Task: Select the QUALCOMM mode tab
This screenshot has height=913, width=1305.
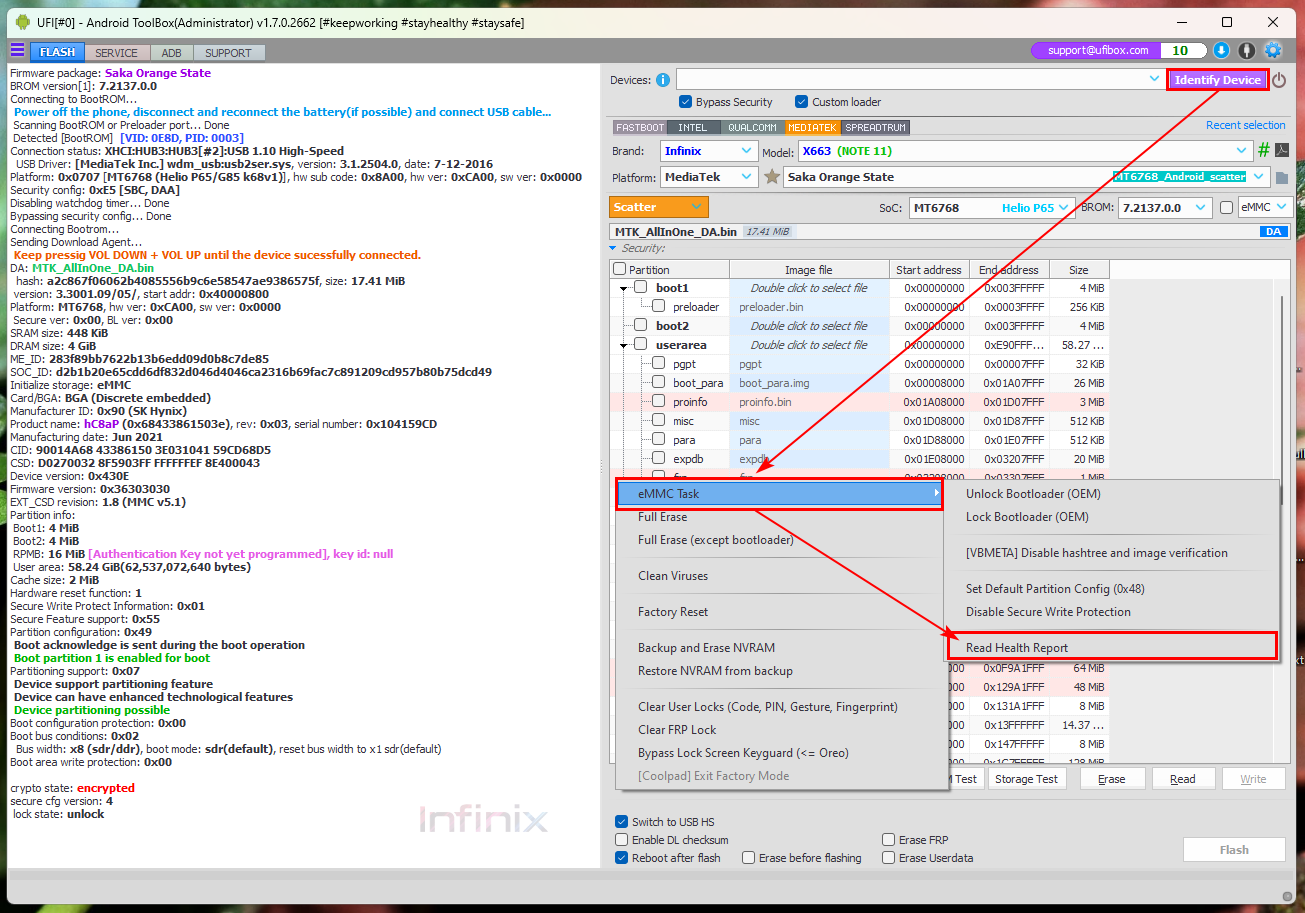Action: (x=751, y=128)
